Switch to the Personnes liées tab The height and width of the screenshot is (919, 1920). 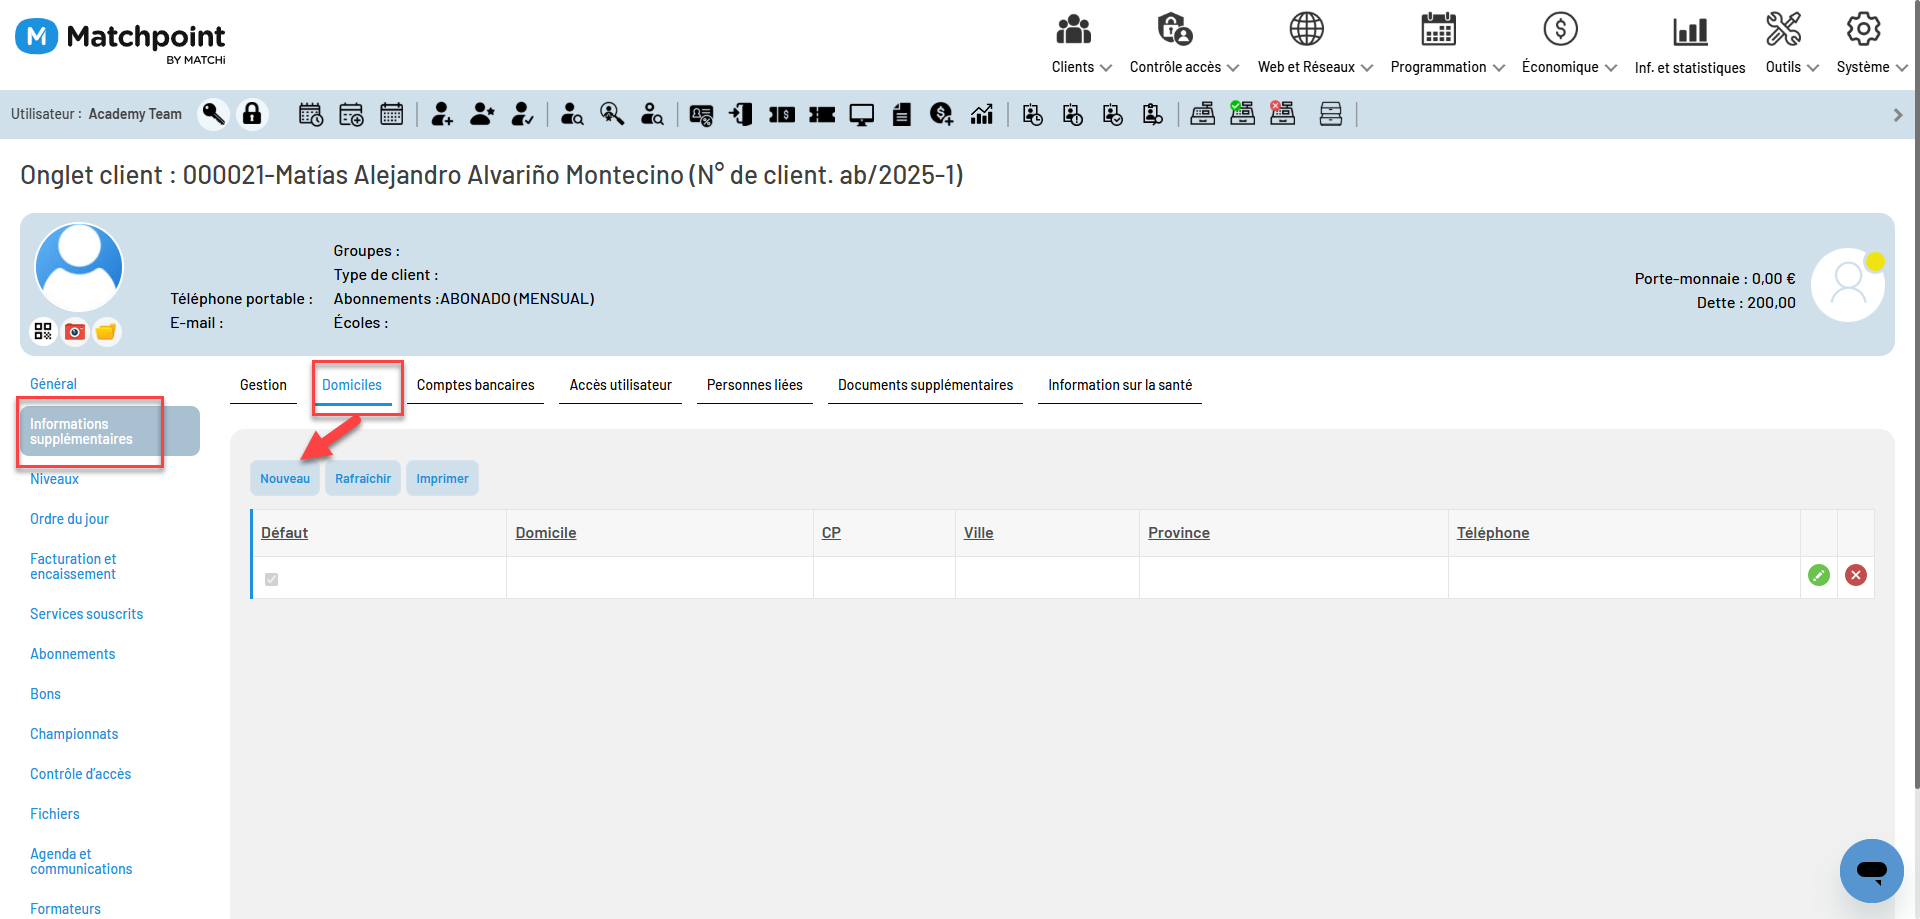(x=755, y=385)
